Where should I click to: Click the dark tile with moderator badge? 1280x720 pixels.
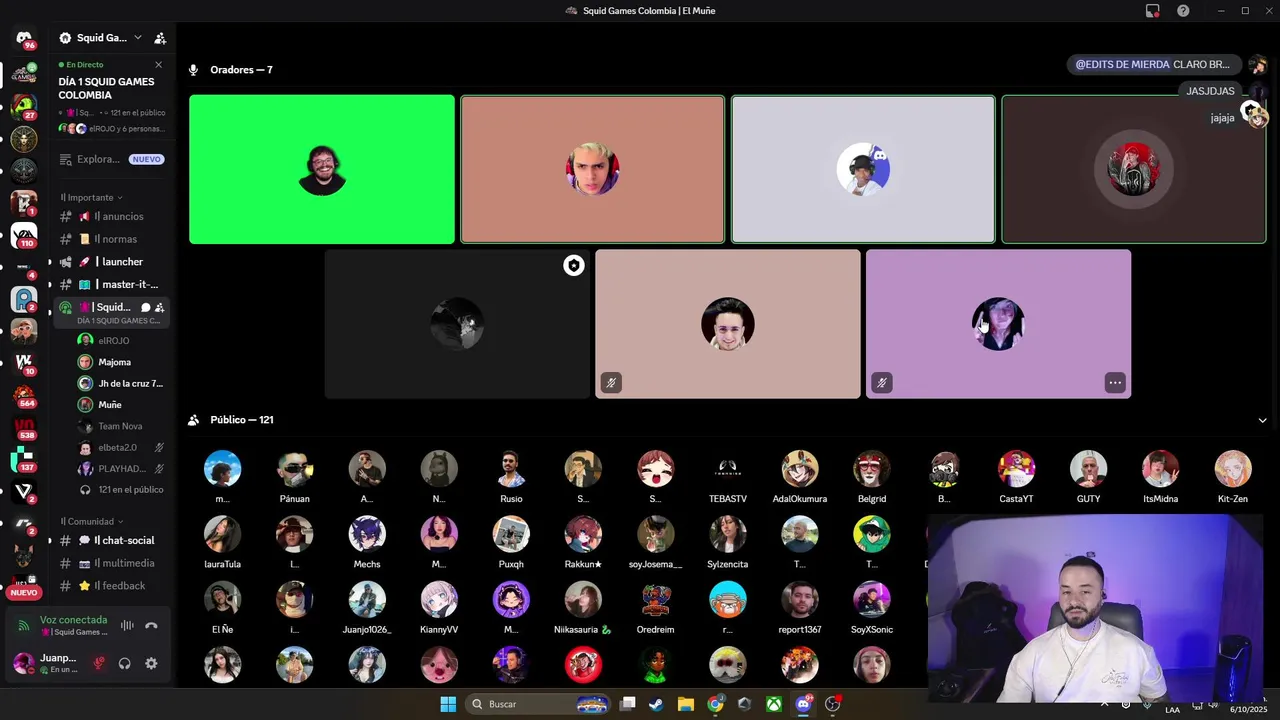pyautogui.click(x=457, y=324)
